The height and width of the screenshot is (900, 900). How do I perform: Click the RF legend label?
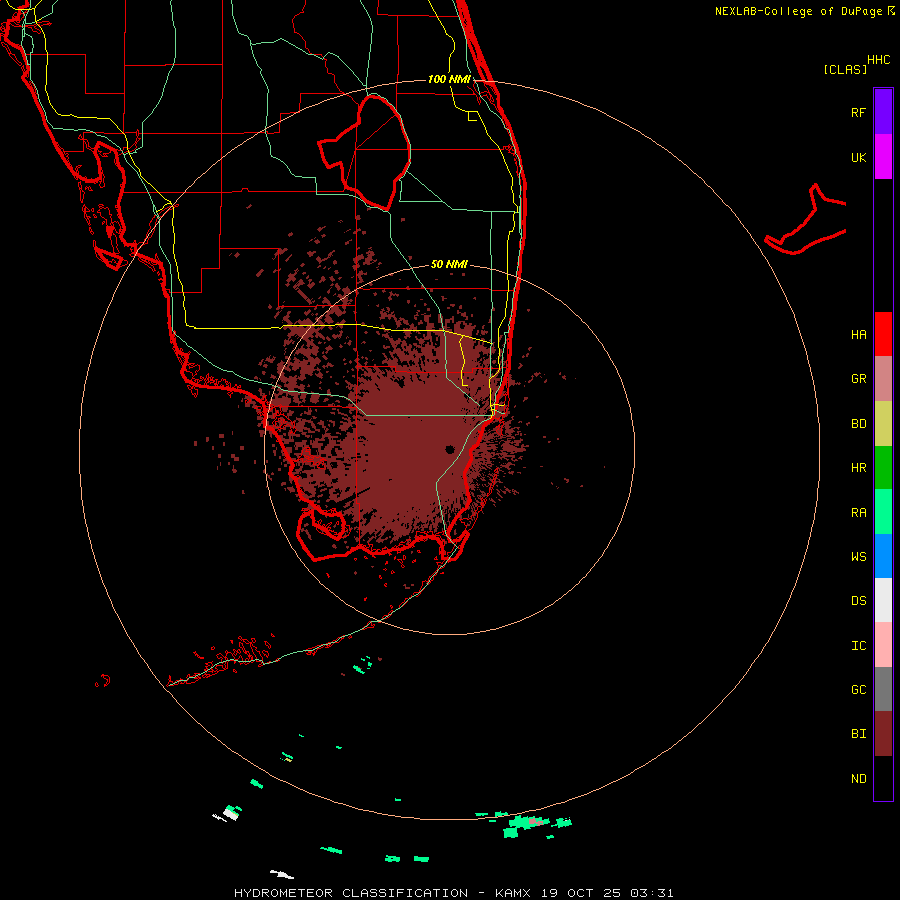858,112
